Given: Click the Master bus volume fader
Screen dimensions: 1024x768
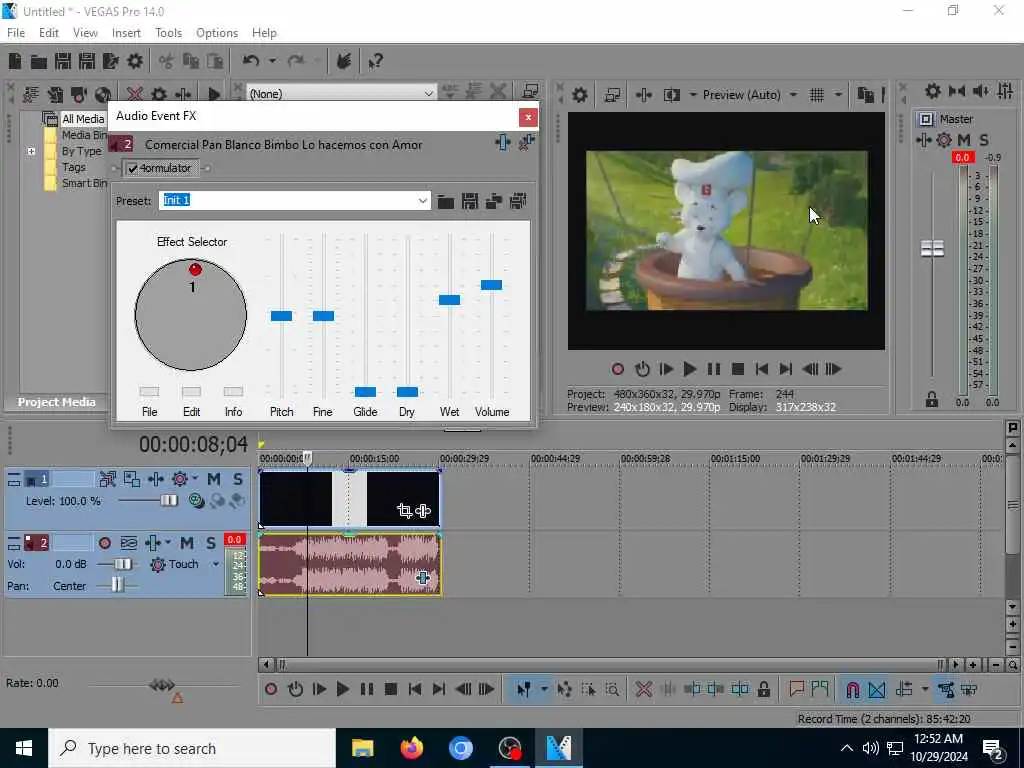Looking at the screenshot, I should pos(932,248).
